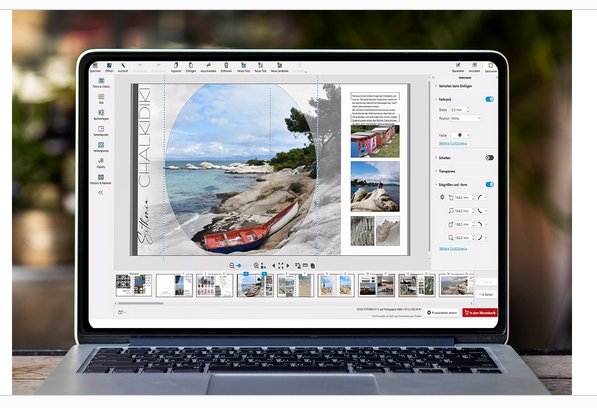This screenshot has height=408, width=597.
Task: Open the Fotos & Videos sidebar panel
Action: pos(101,83)
